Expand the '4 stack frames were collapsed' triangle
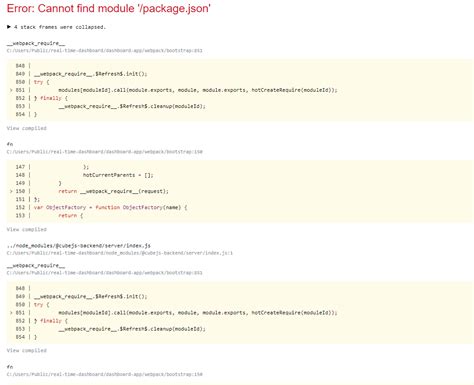474x385 pixels. point(9,27)
